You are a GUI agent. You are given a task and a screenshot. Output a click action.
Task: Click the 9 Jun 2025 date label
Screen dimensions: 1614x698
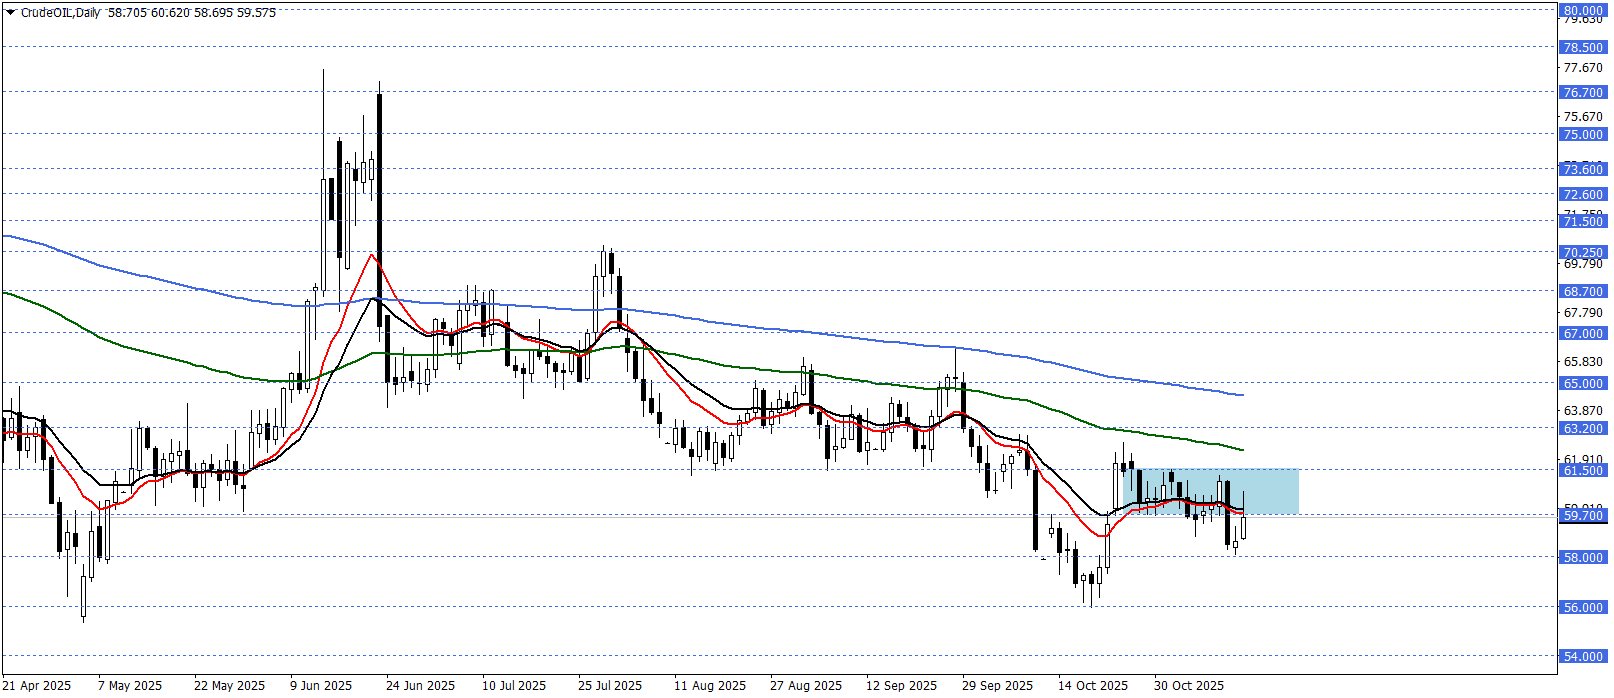[321, 686]
